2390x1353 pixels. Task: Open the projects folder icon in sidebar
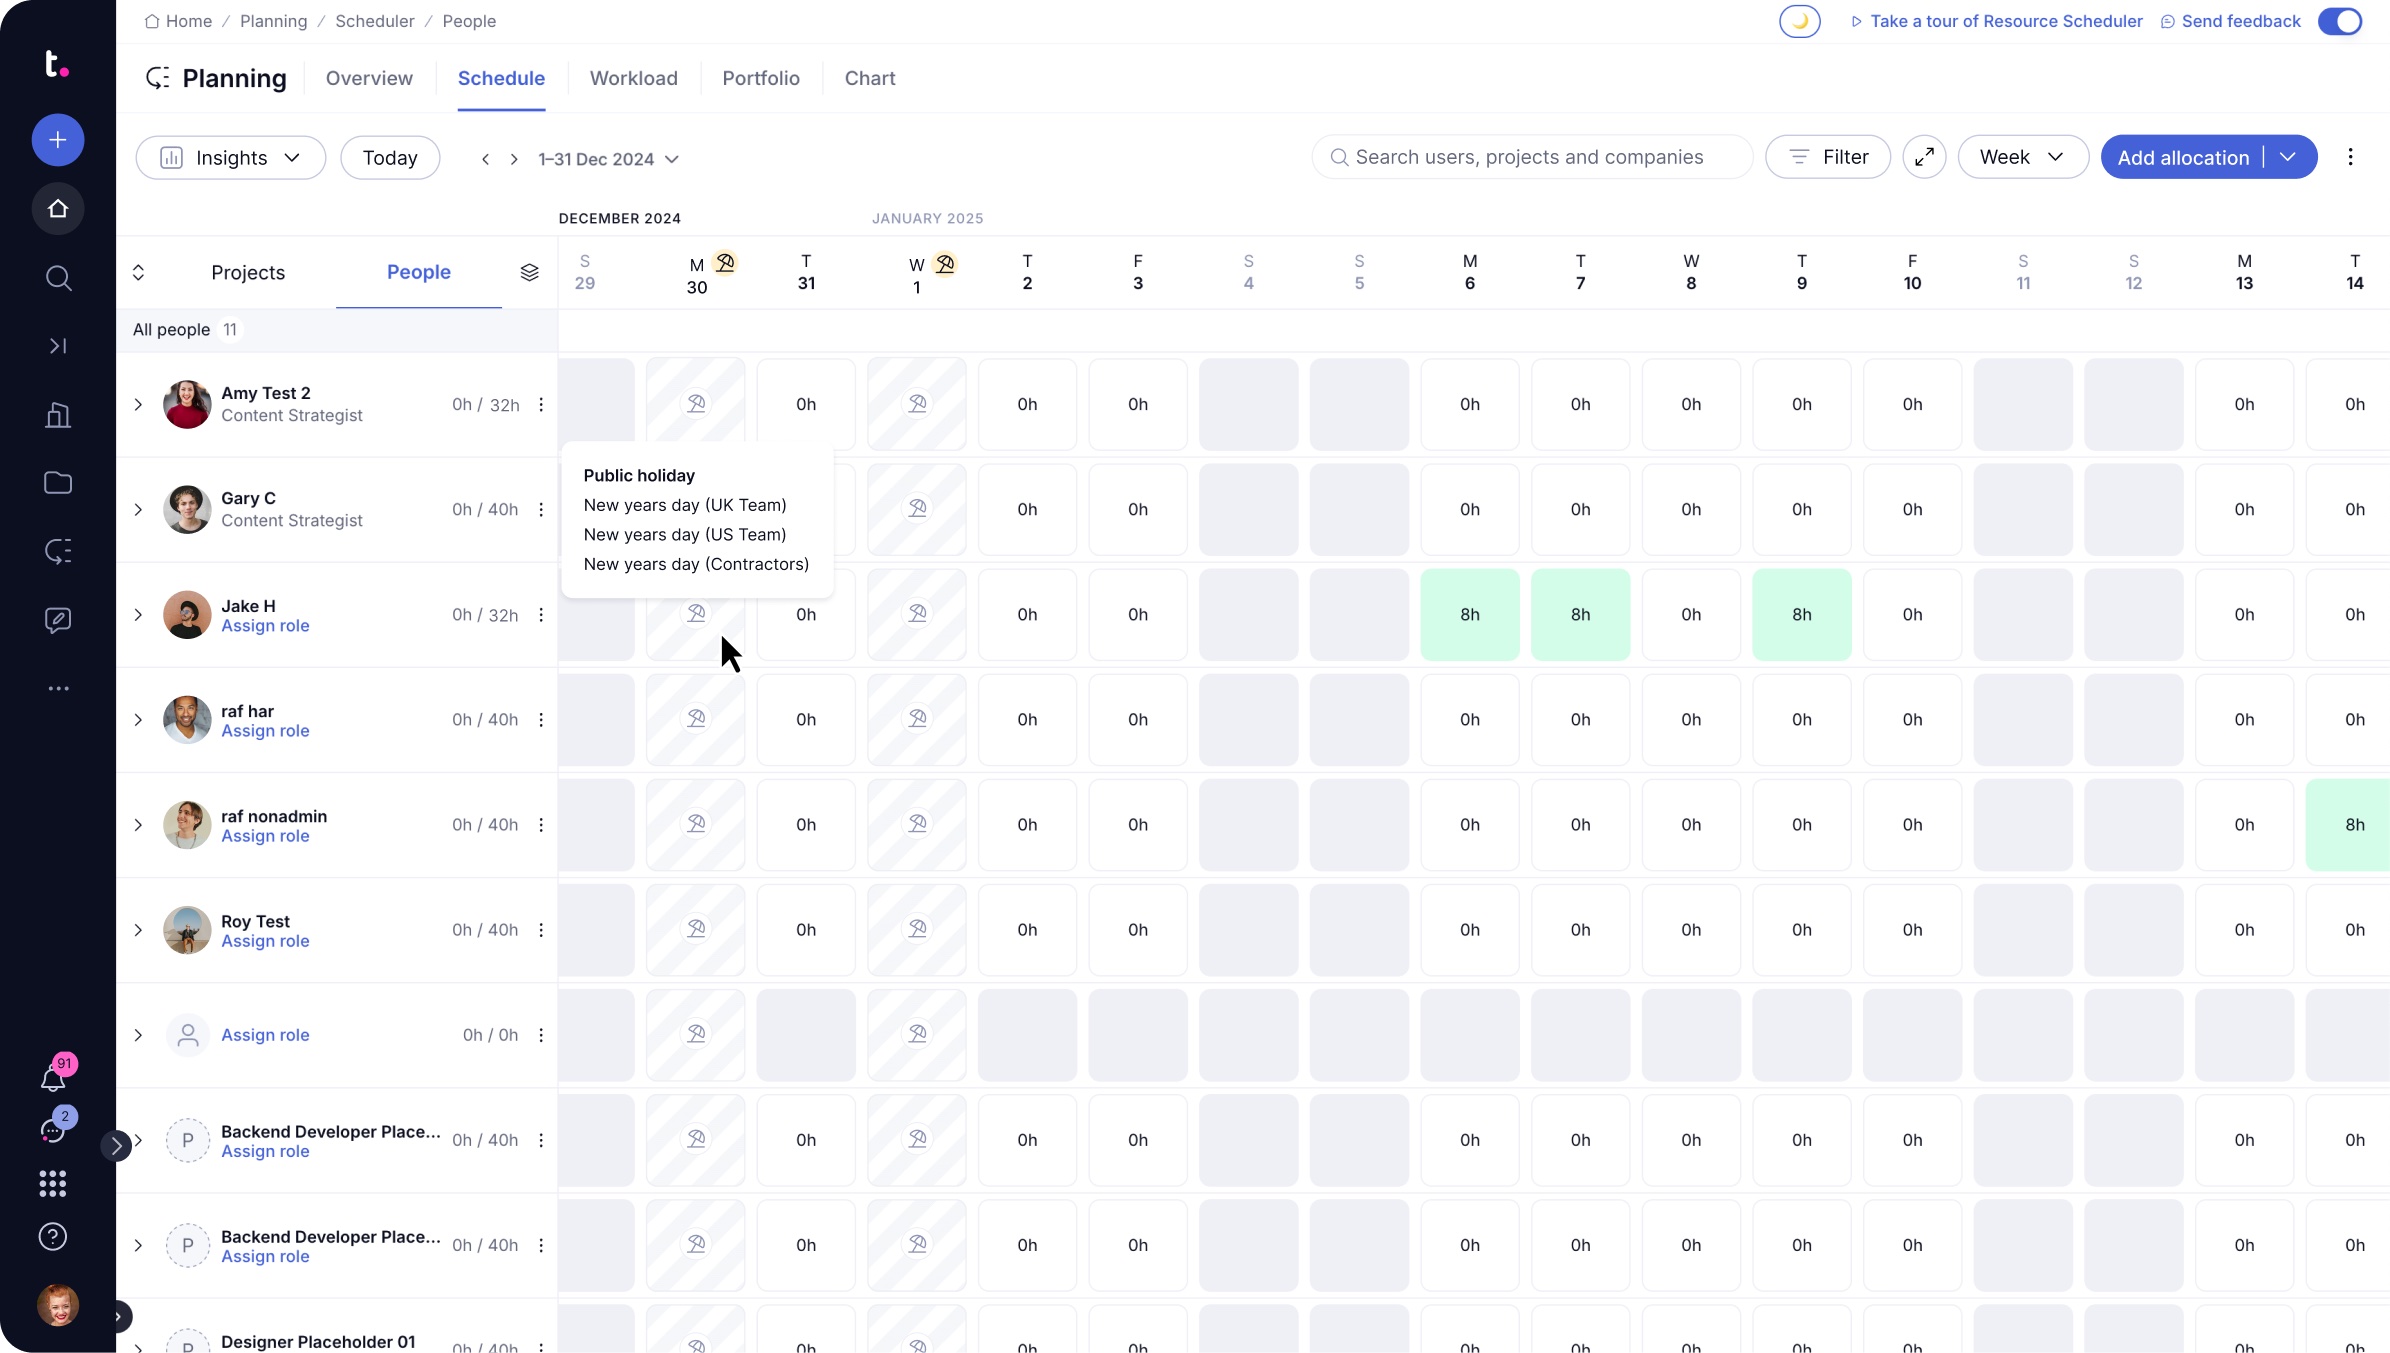58,483
